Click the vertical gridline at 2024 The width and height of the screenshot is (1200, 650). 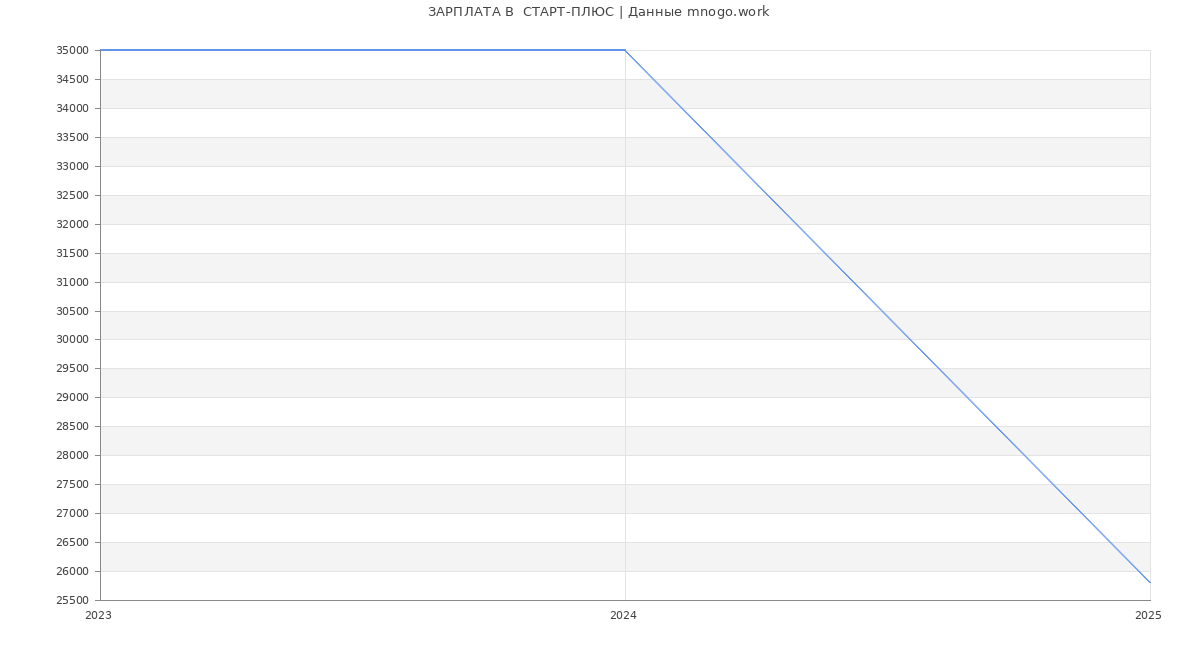(x=625, y=330)
